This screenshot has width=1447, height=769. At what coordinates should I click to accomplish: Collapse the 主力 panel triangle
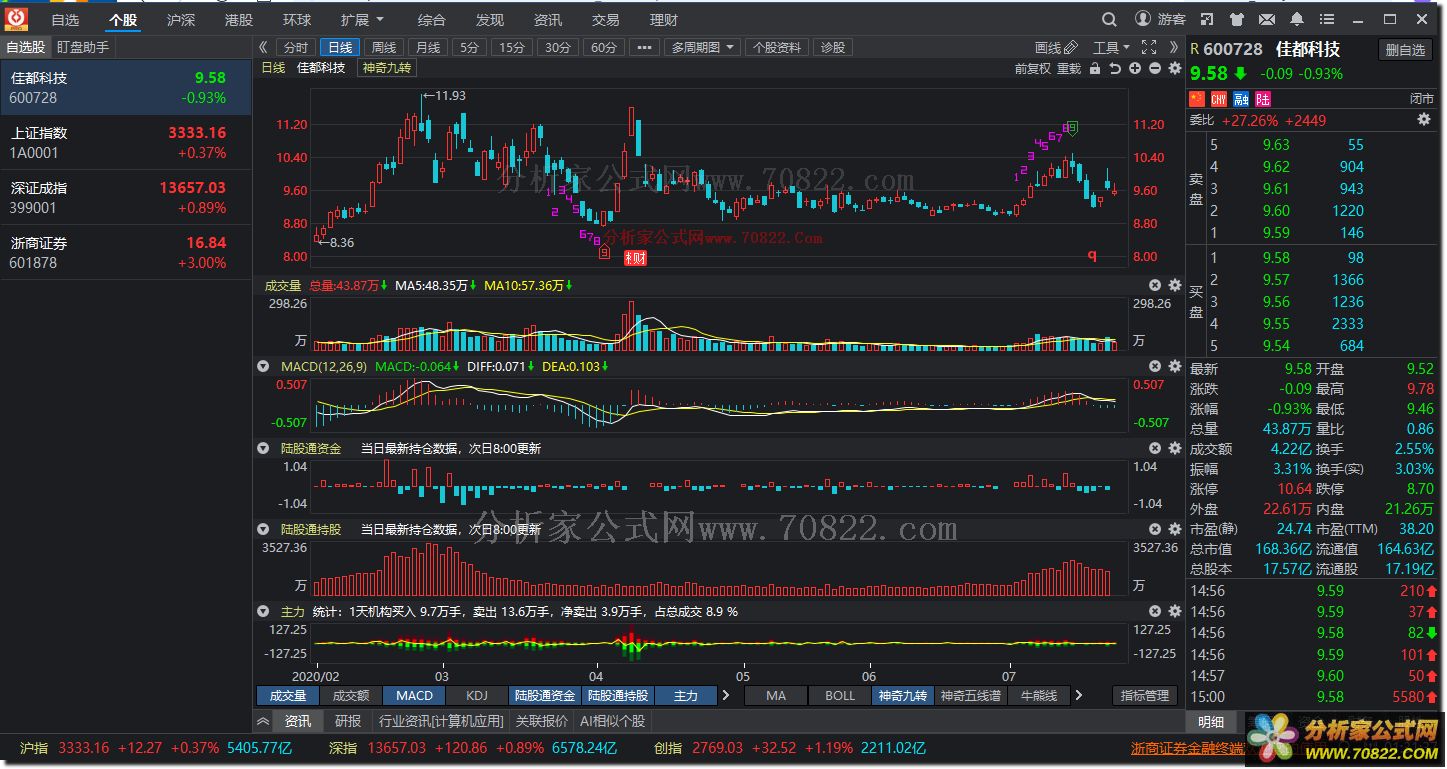264,611
